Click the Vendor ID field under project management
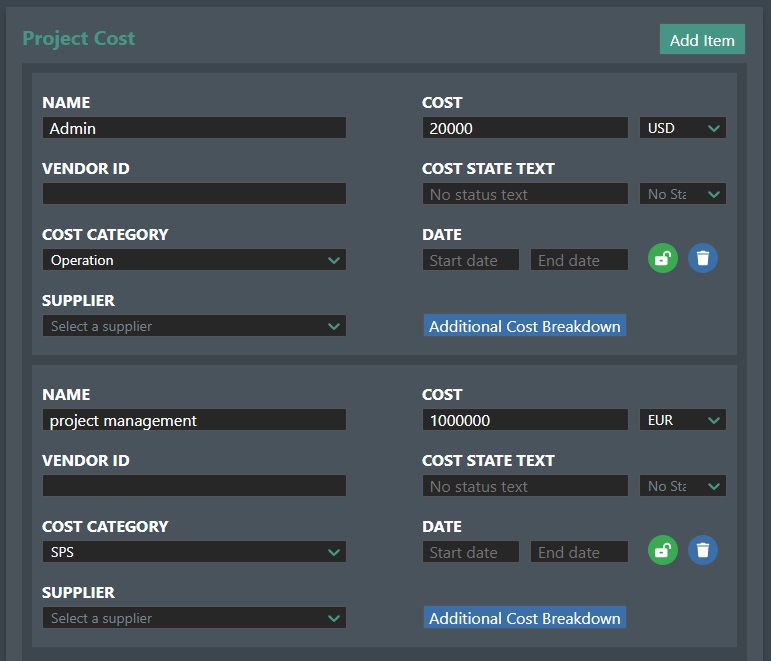Viewport: 771px width, 661px height. tap(194, 486)
